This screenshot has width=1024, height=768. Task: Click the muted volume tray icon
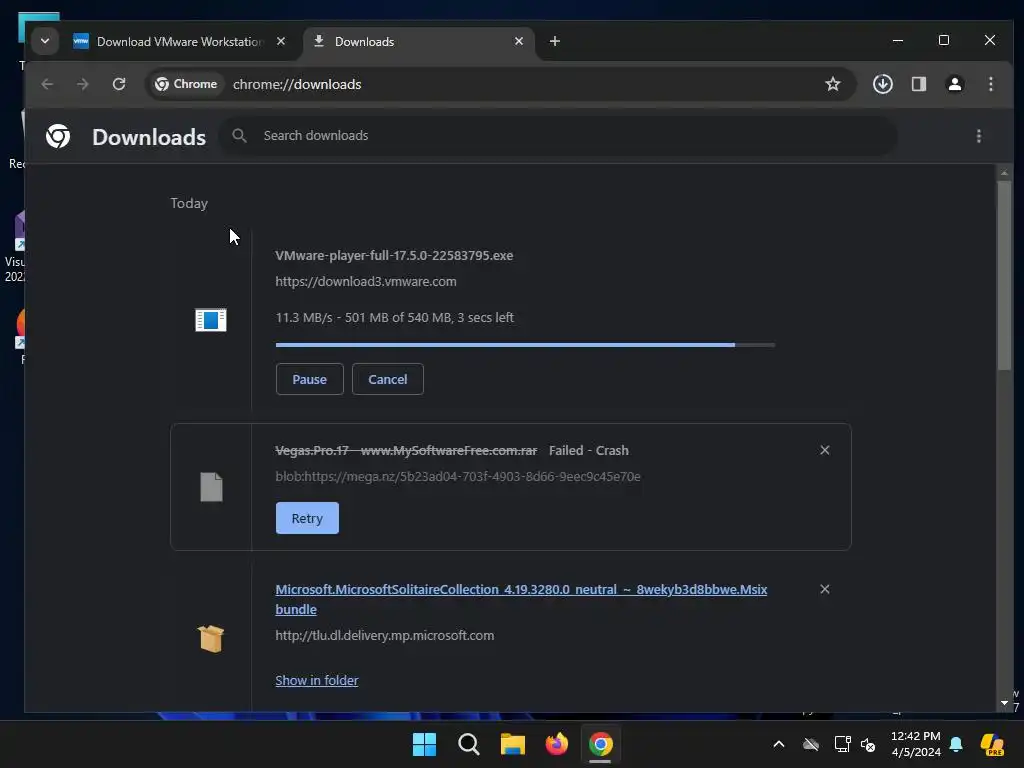pyautogui.click(x=868, y=744)
